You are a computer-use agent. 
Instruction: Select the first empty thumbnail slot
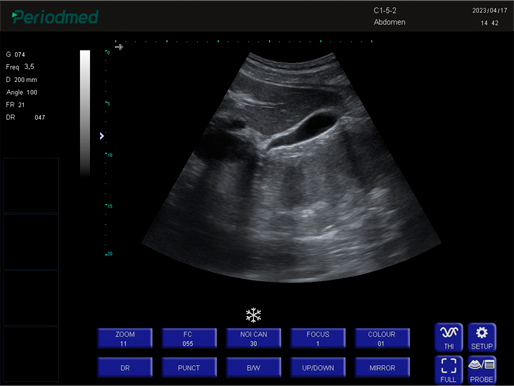coord(31,185)
